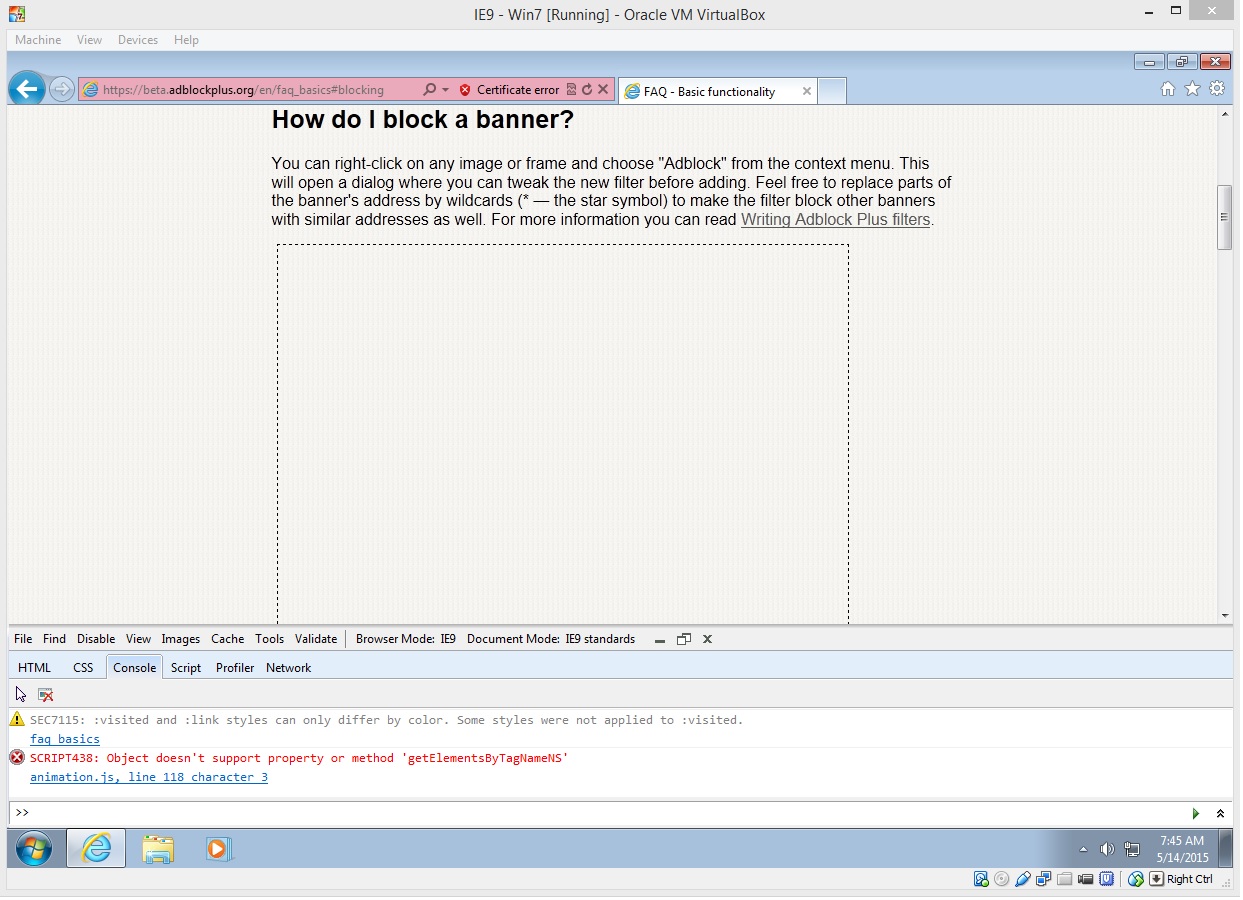This screenshot has height=900, width=1243.
Task: Expand the console to multiline mode
Action: [1220, 814]
